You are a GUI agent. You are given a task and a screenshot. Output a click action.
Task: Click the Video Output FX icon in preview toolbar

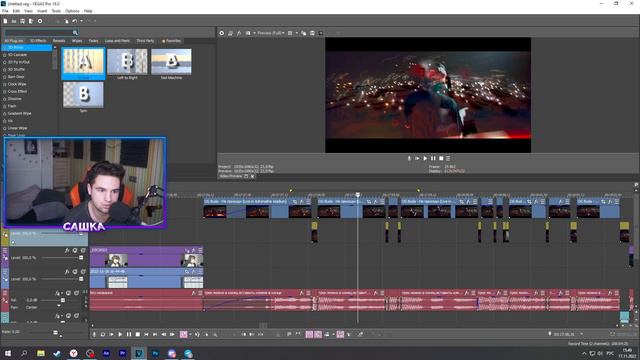point(239,33)
